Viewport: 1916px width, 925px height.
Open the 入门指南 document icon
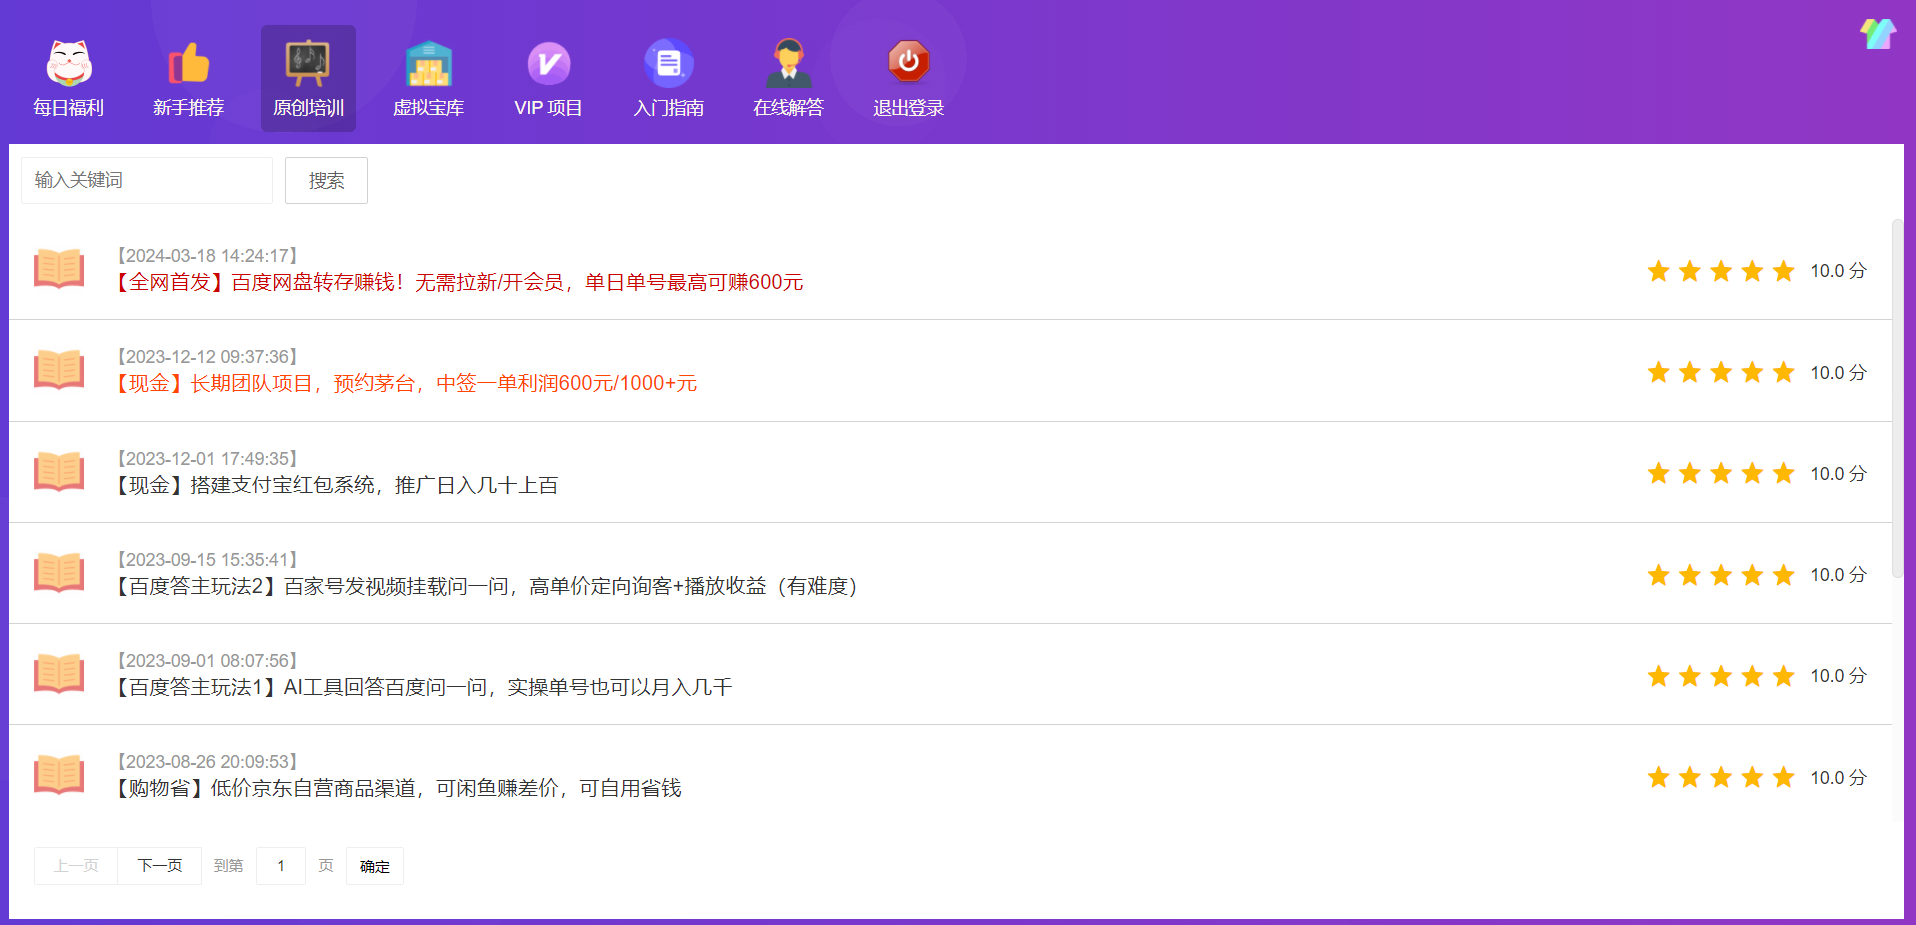point(669,63)
